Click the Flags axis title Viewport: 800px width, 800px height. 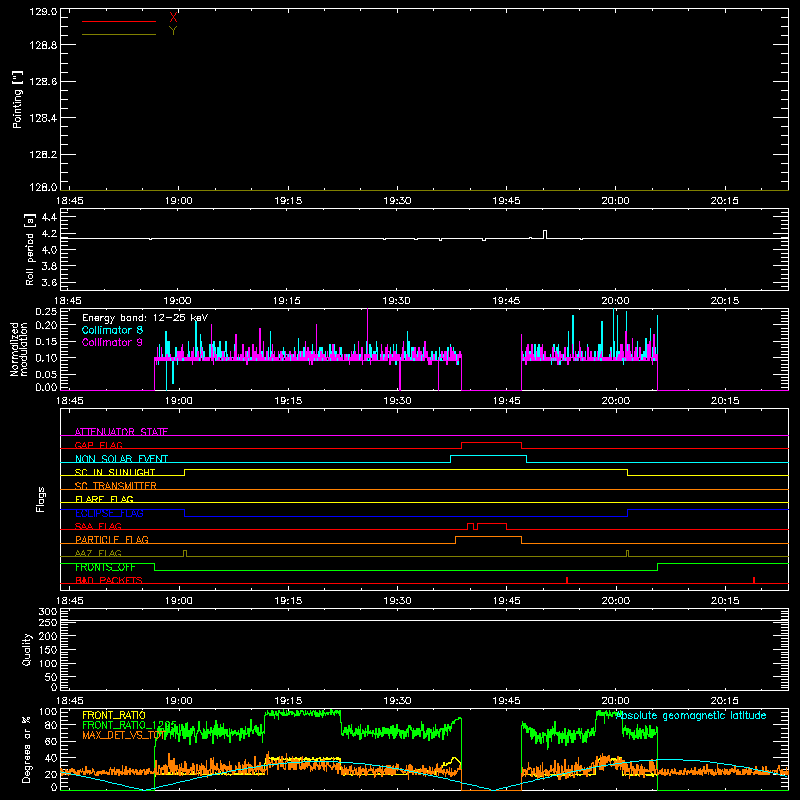(x=41, y=499)
